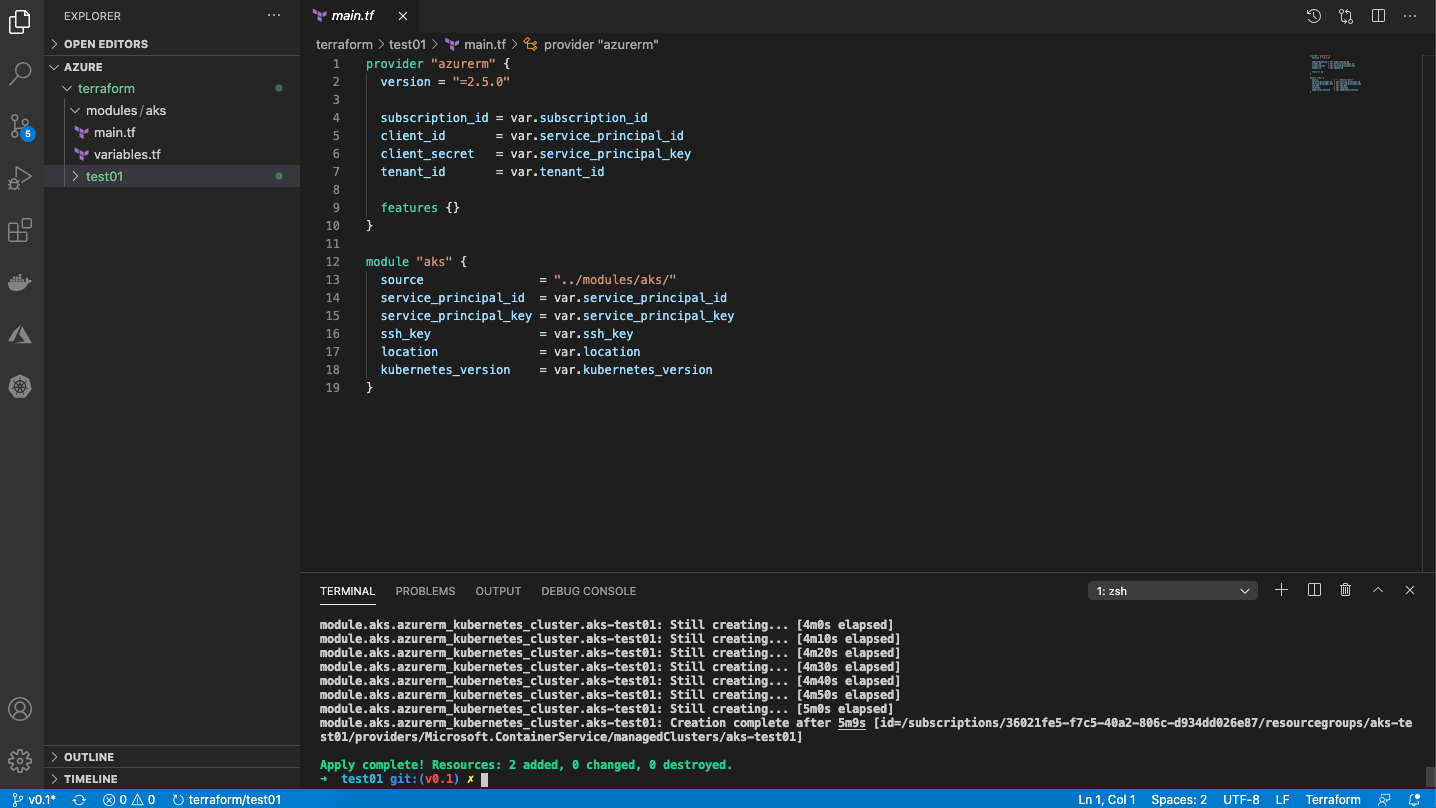The image size is (1436, 808).
Task: Switch to the OUTPUT panel tab
Action: 498,591
